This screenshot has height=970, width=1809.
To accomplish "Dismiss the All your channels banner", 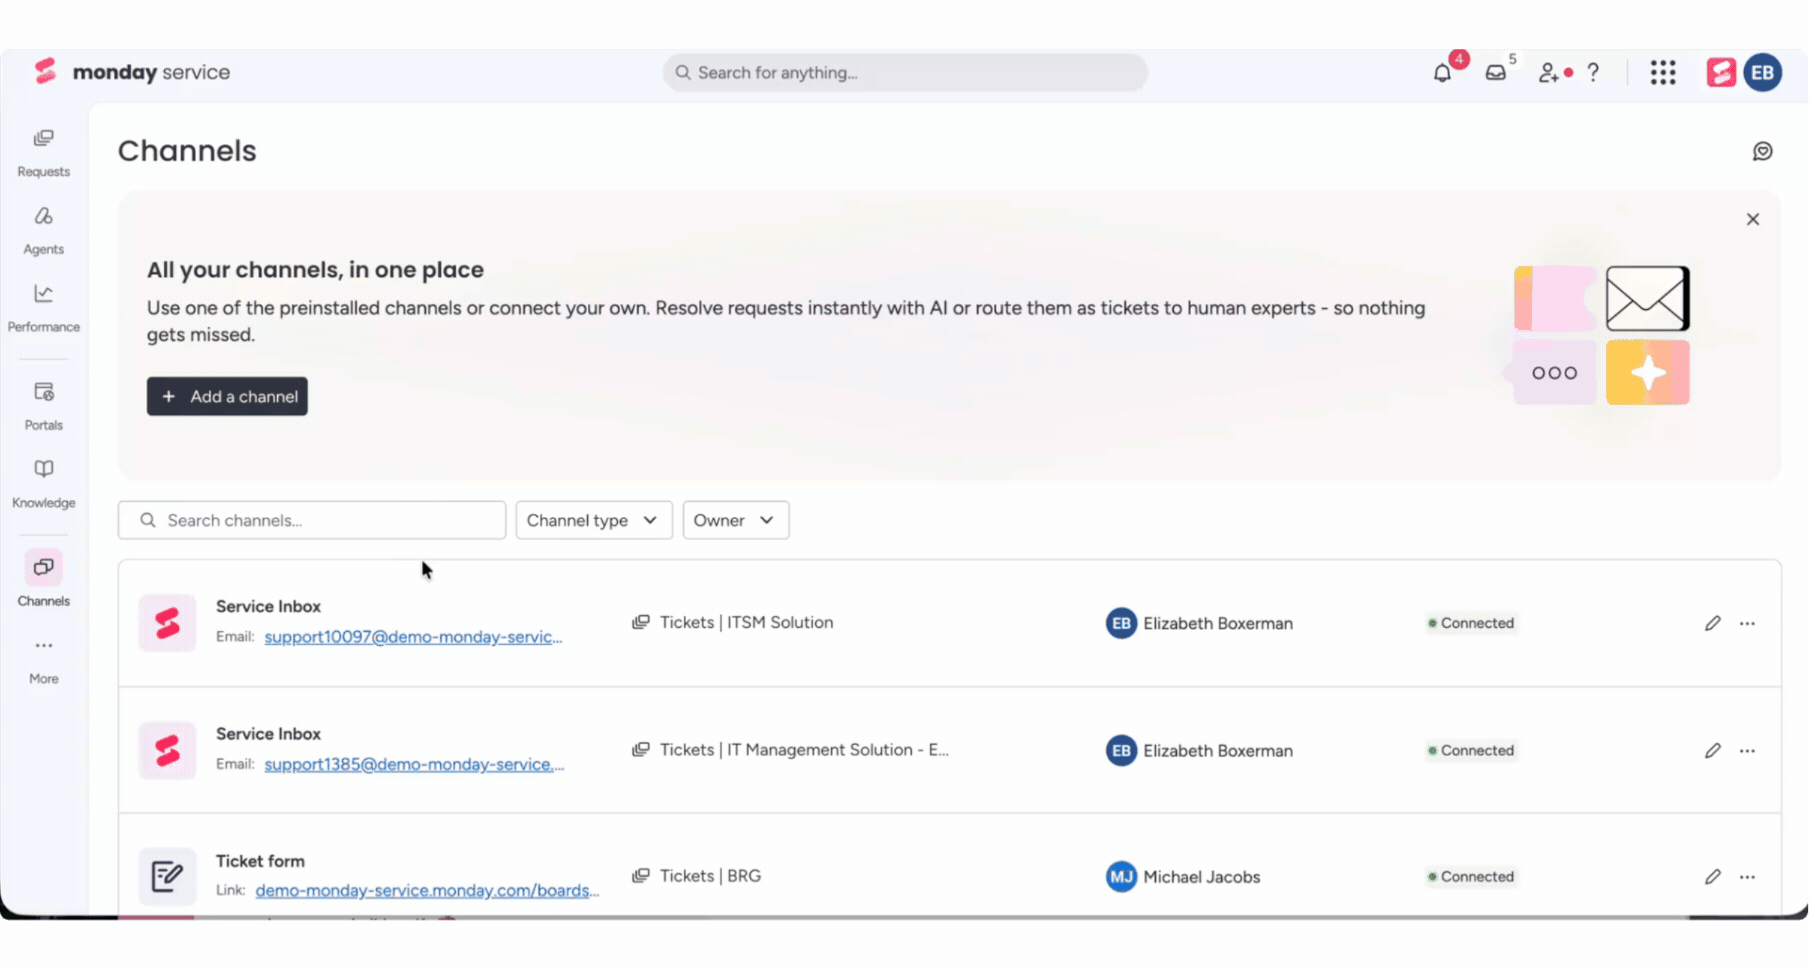I will coord(1753,219).
